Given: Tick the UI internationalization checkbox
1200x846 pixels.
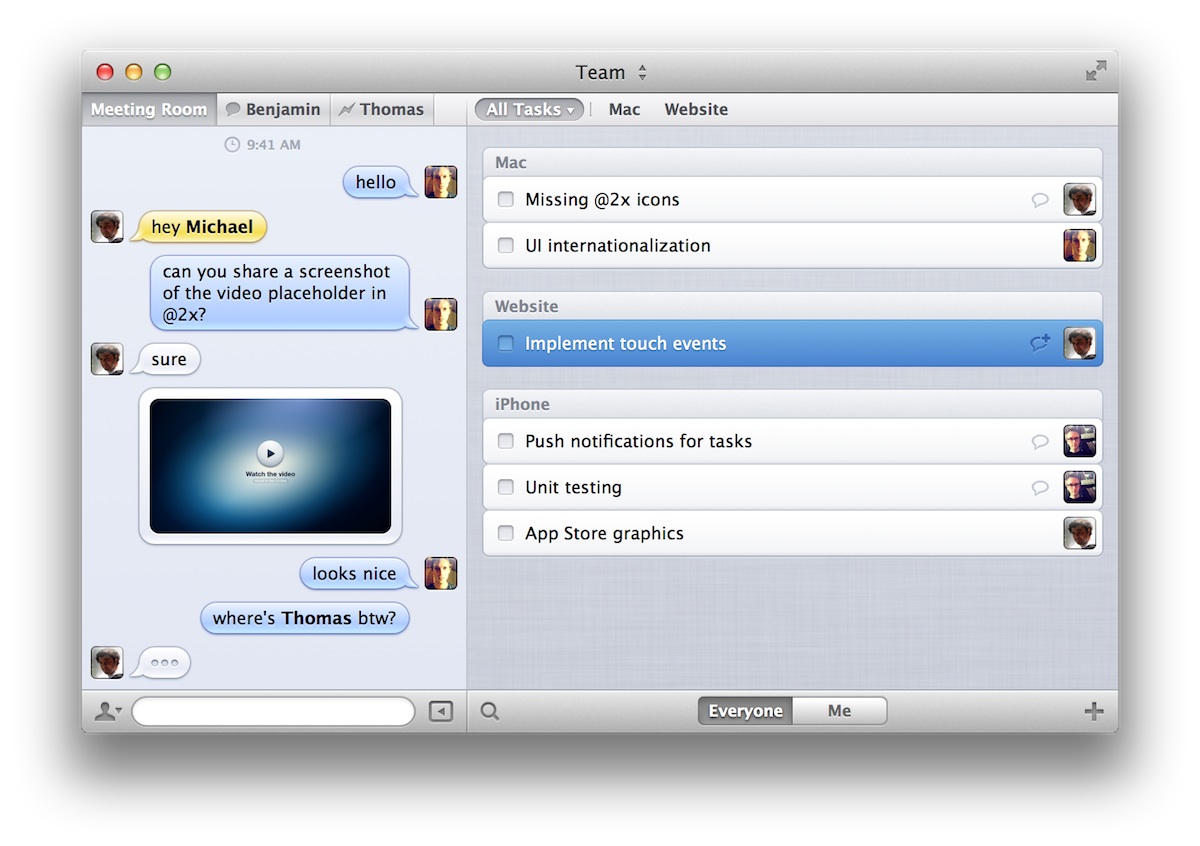Looking at the screenshot, I should tap(506, 246).
